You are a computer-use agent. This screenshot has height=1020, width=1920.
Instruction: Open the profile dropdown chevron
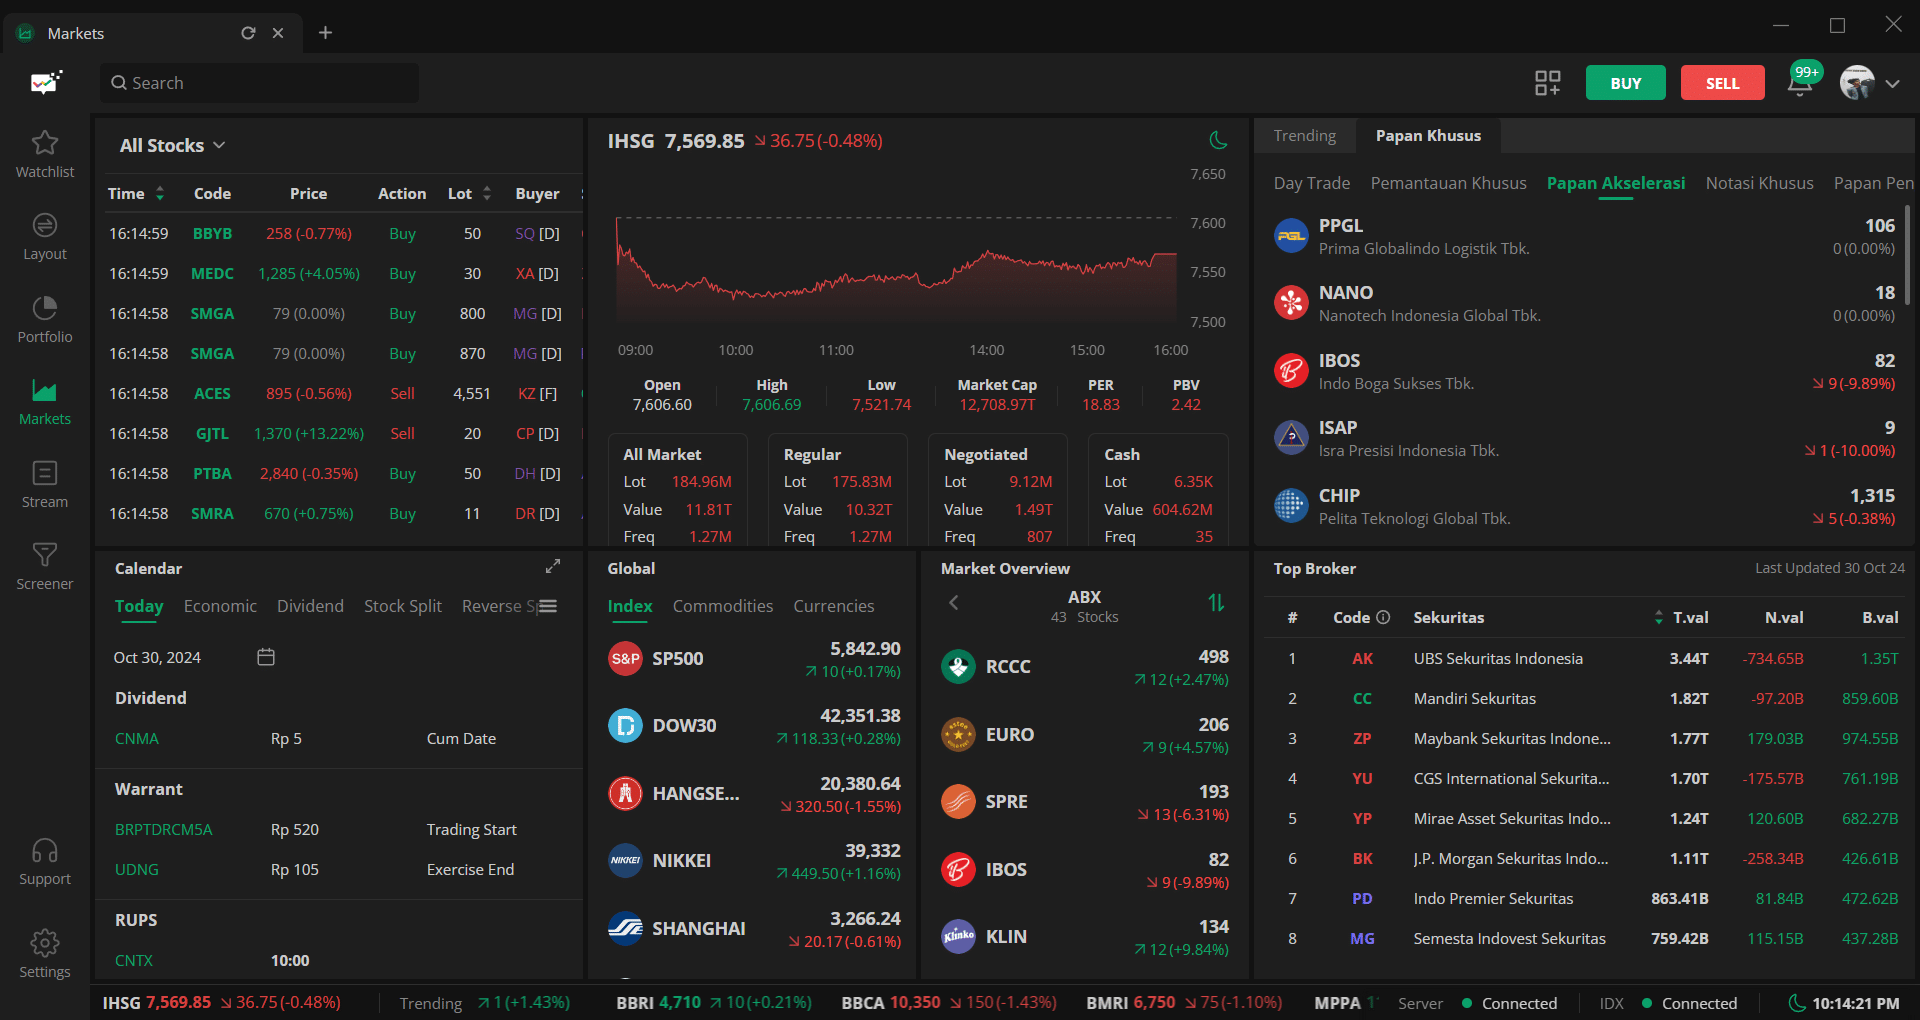[x=1892, y=83]
